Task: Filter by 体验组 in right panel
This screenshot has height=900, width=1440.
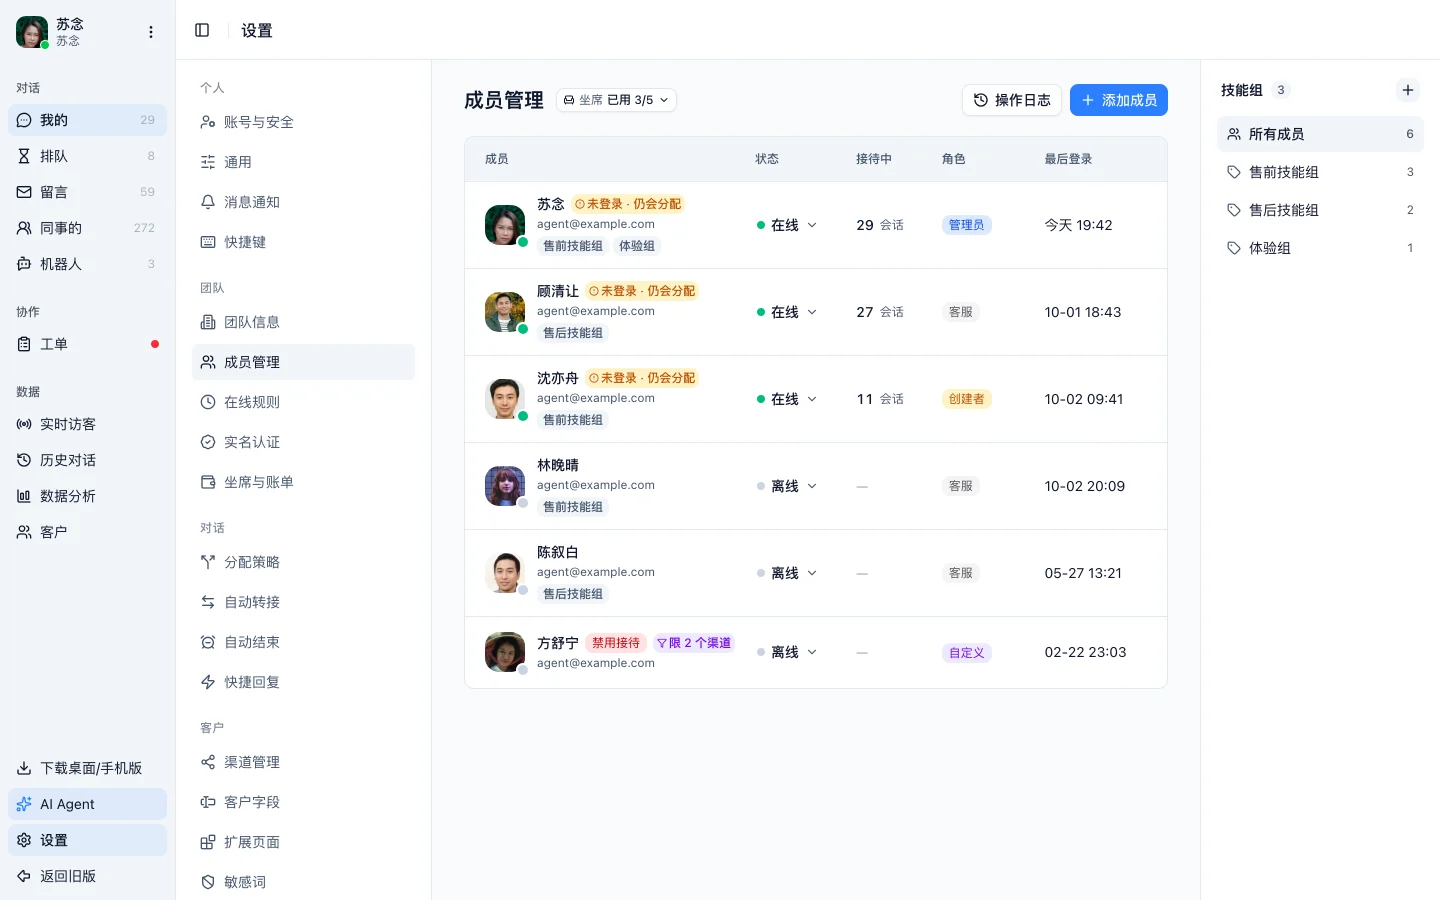Action: [x=1320, y=248]
